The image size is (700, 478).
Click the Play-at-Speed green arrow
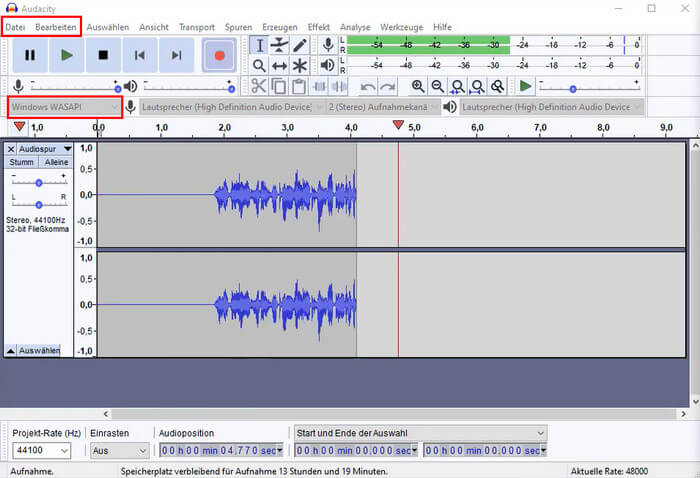coord(525,86)
